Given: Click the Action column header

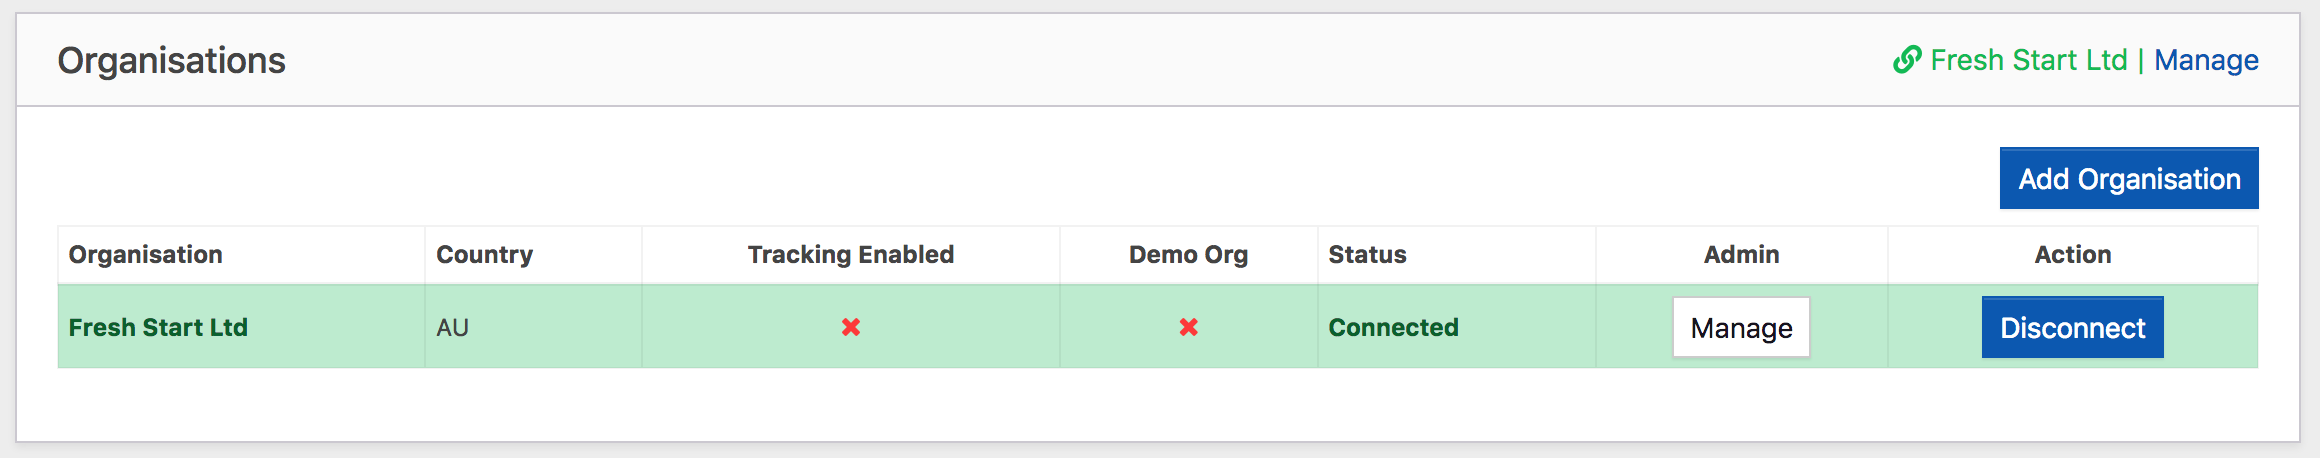Looking at the screenshot, I should click(2073, 254).
